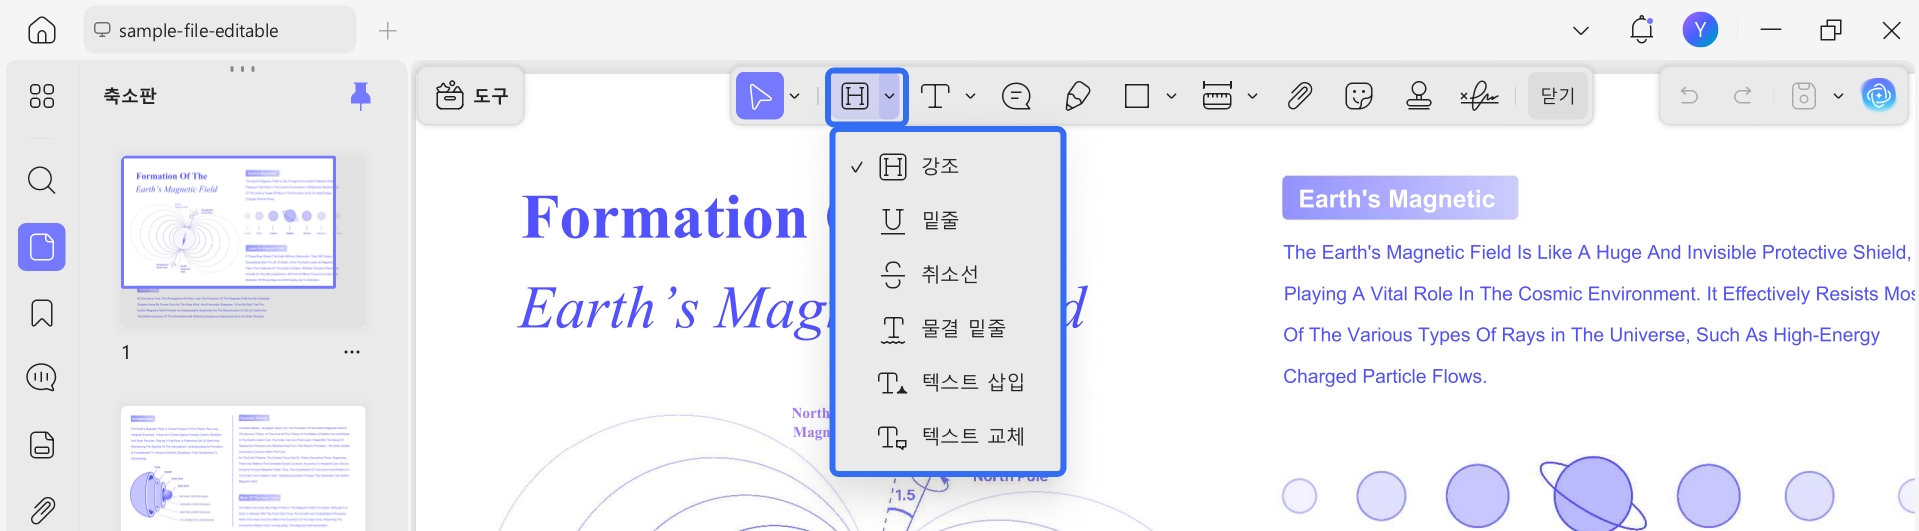Expand the shape tool dropdown arrow

pyautogui.click(x=1171, y=96)
